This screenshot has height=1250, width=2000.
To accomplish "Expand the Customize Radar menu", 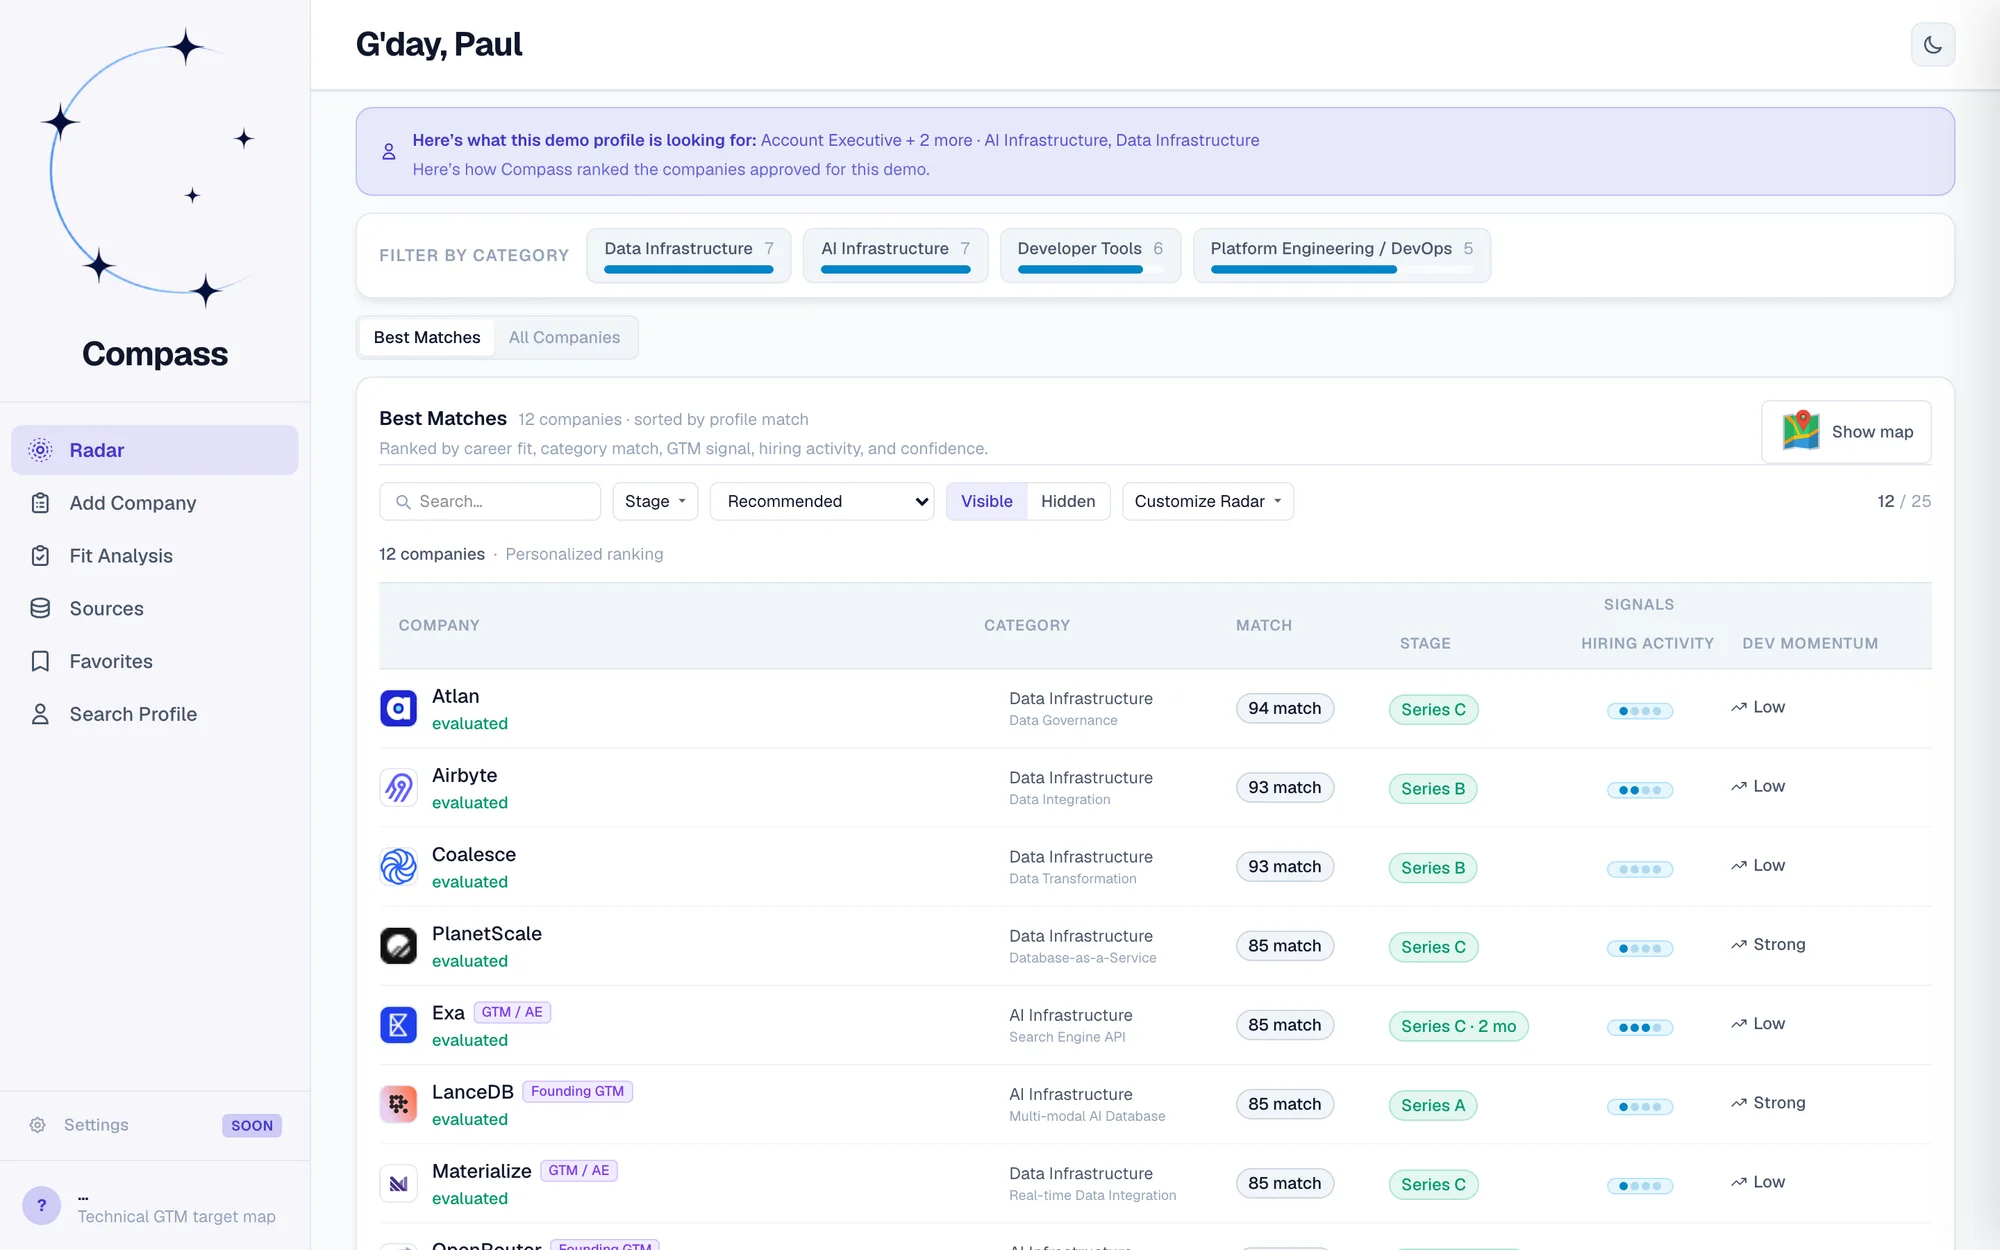I will pyautogui.click(x=1207, y=501).
